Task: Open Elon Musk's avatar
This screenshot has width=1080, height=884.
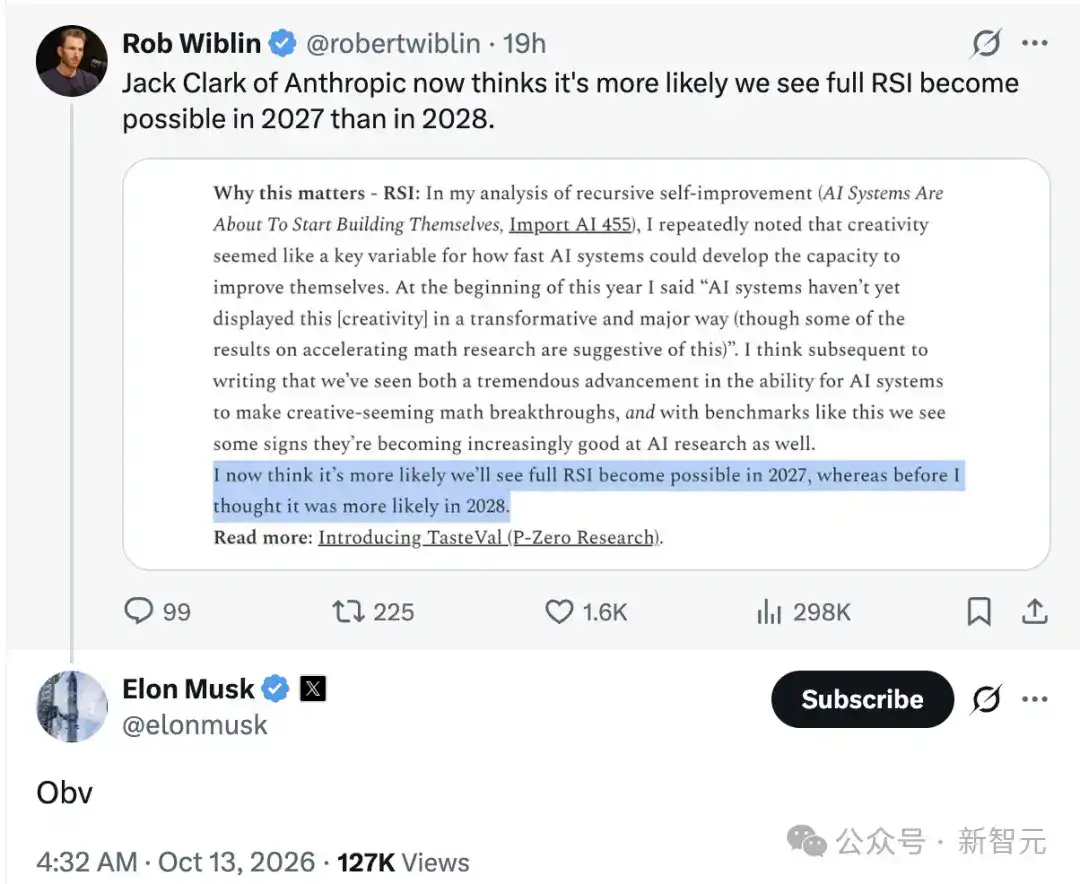Action: coord(72,706)
